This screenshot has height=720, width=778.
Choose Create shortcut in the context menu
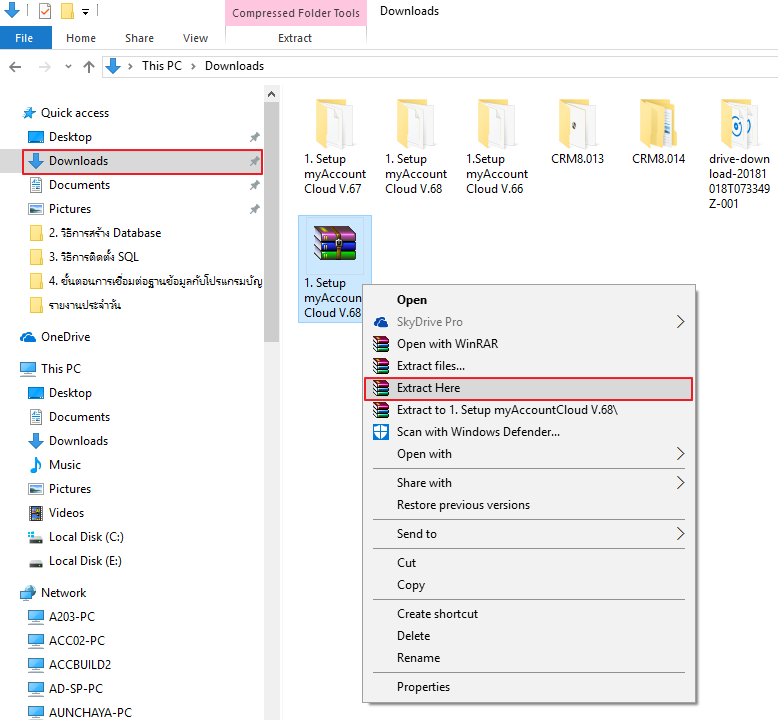coord(529,614)
